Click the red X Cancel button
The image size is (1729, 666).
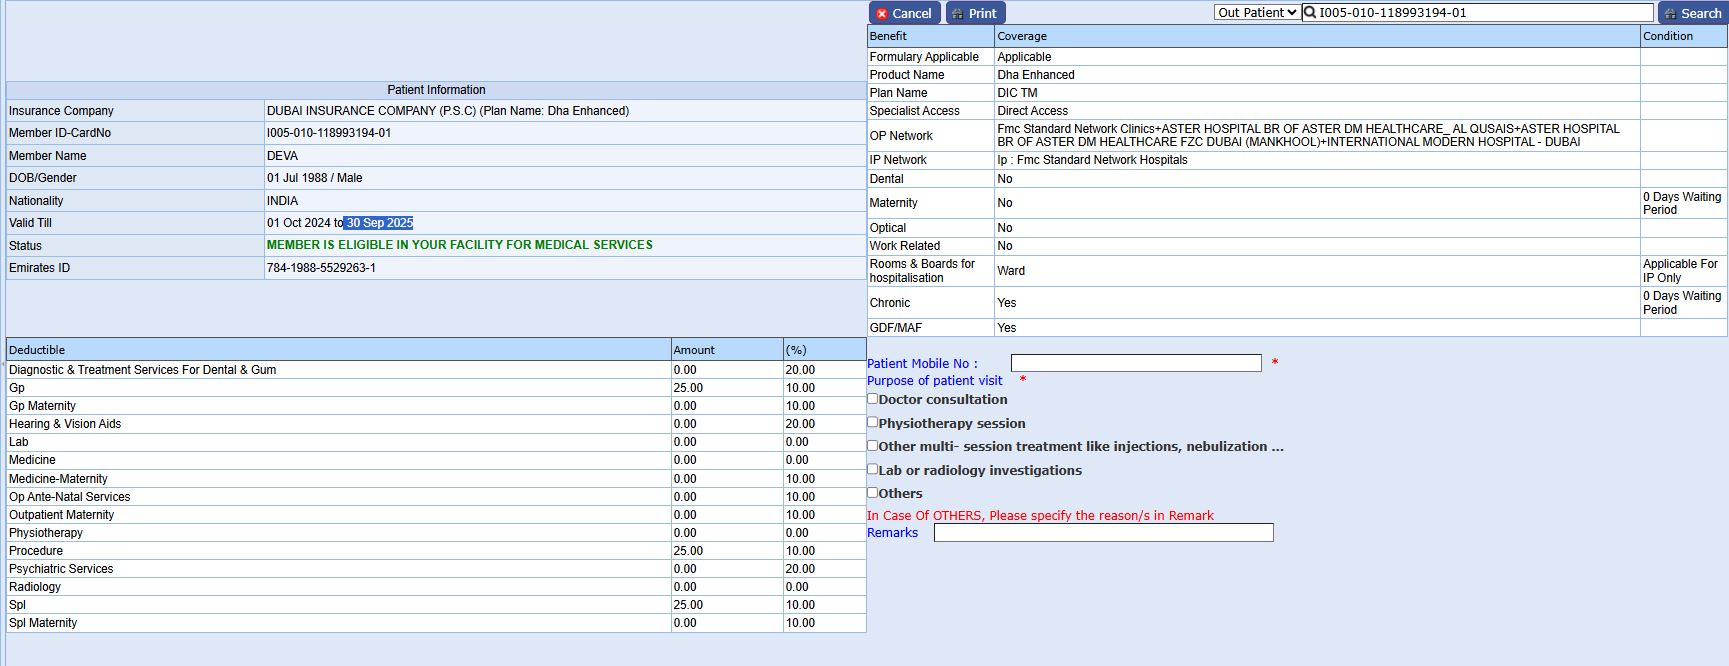(x=904, y=13)
